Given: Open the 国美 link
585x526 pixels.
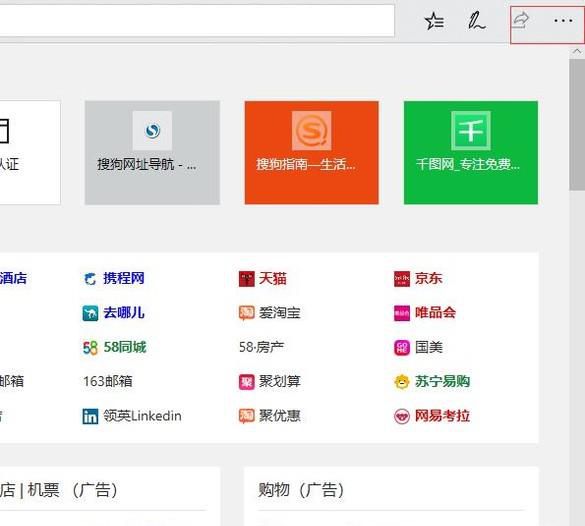Looking at the screenshot, I should (429, 347).
